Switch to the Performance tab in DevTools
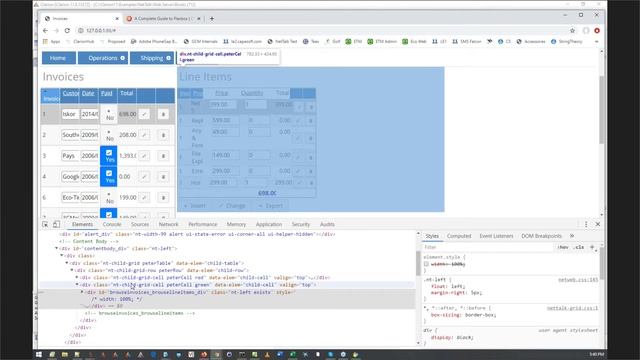 coord(203,224)
